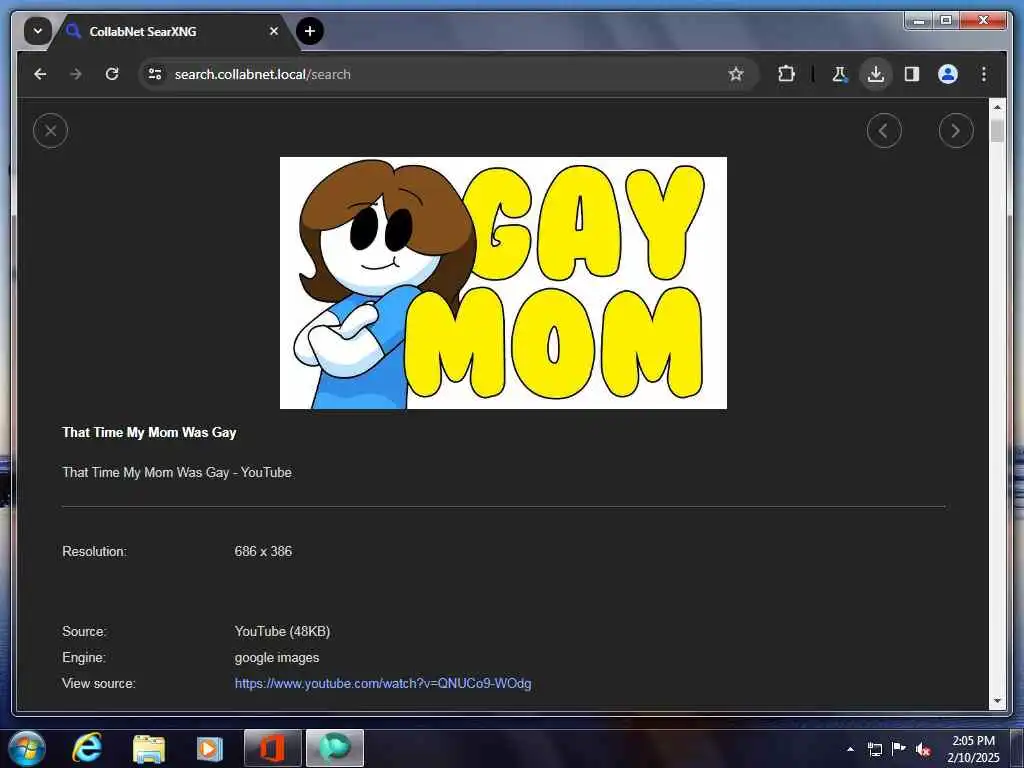Image resolution: width=1024 pixels, height=768 pixels.
Task: Select the resolution value 686 x 386
Action: tap(263, 551)
